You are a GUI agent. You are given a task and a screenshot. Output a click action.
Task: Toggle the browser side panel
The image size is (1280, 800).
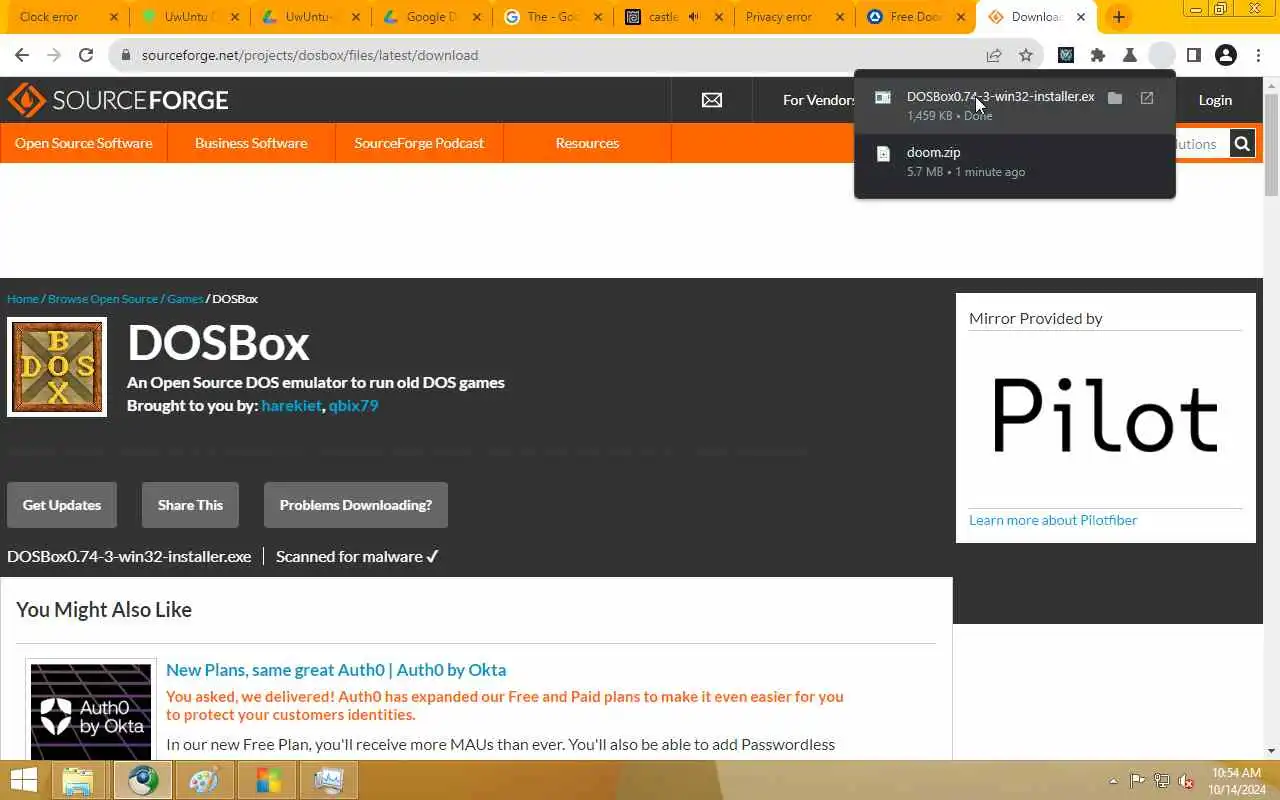[x=1194, y=55]
